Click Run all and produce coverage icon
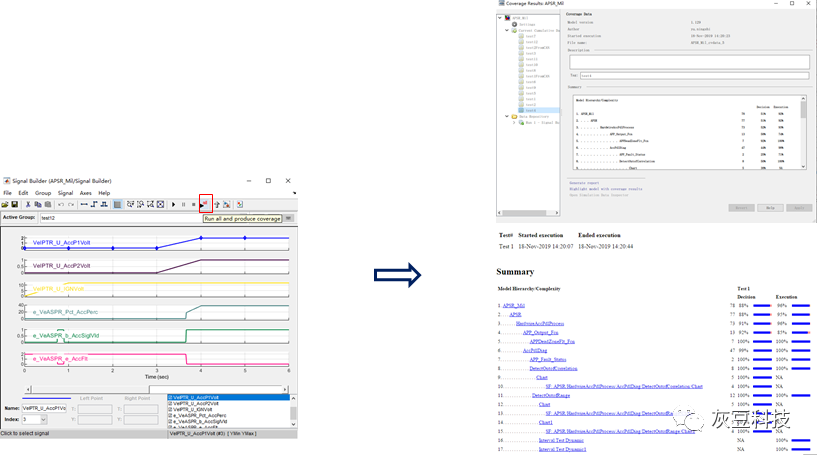 (205, 204)
